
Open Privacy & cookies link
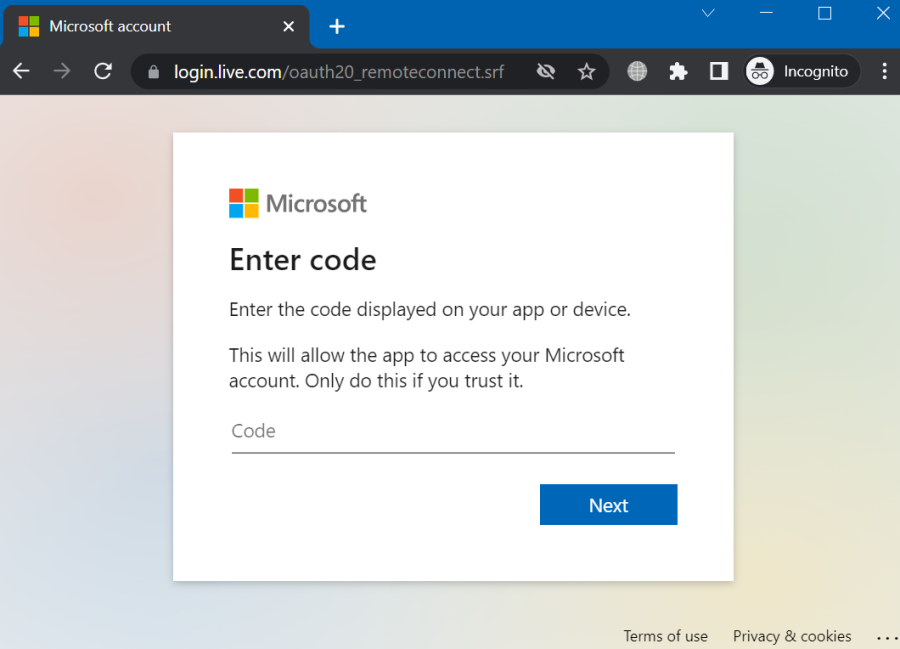coord(792,636)
